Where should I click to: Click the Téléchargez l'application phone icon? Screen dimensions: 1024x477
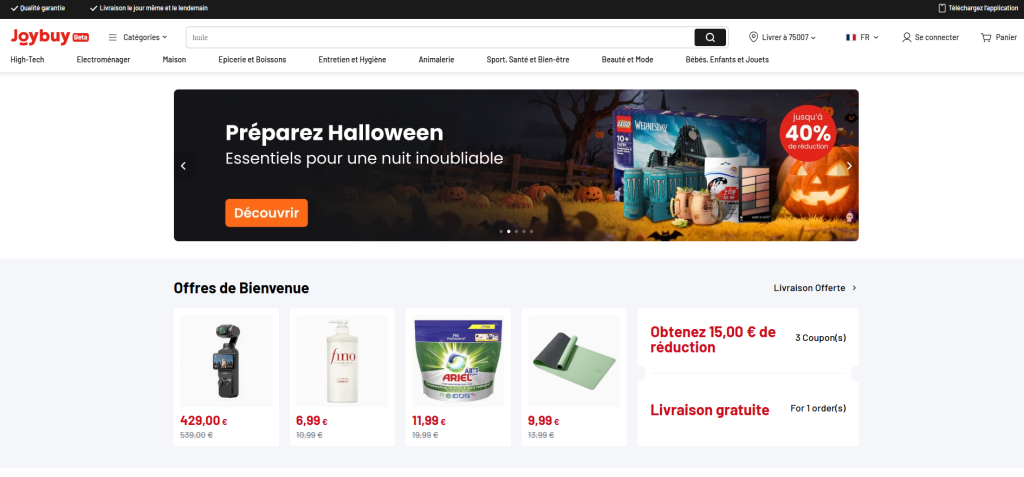tap(942, 8)
